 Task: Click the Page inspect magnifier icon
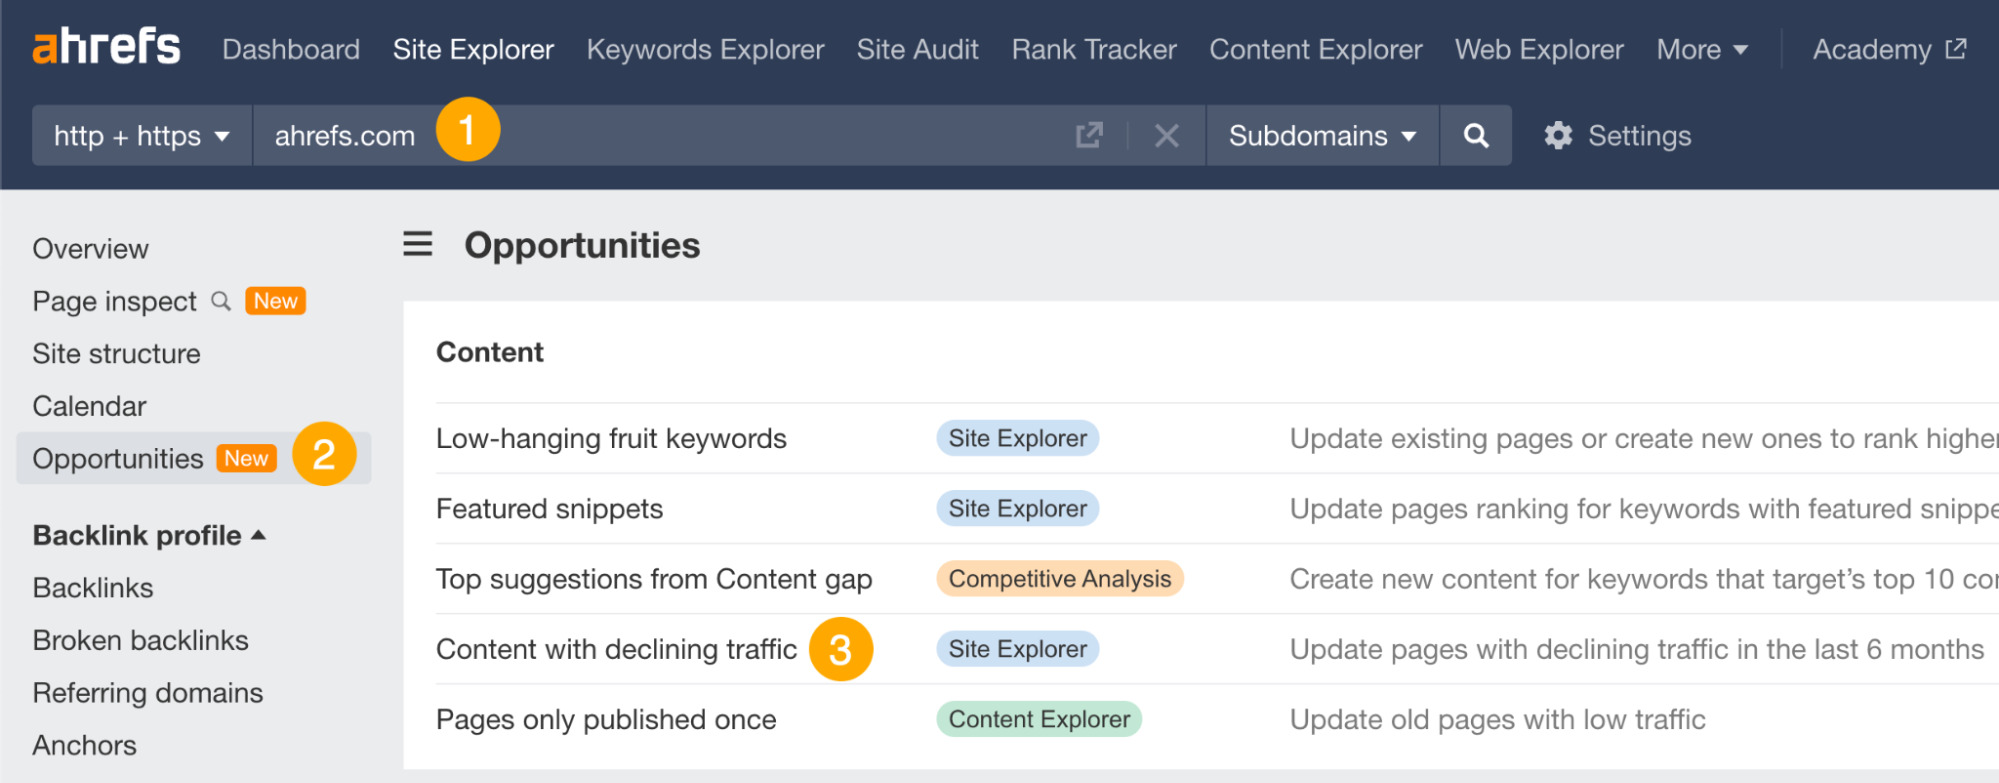coord(221,301)
